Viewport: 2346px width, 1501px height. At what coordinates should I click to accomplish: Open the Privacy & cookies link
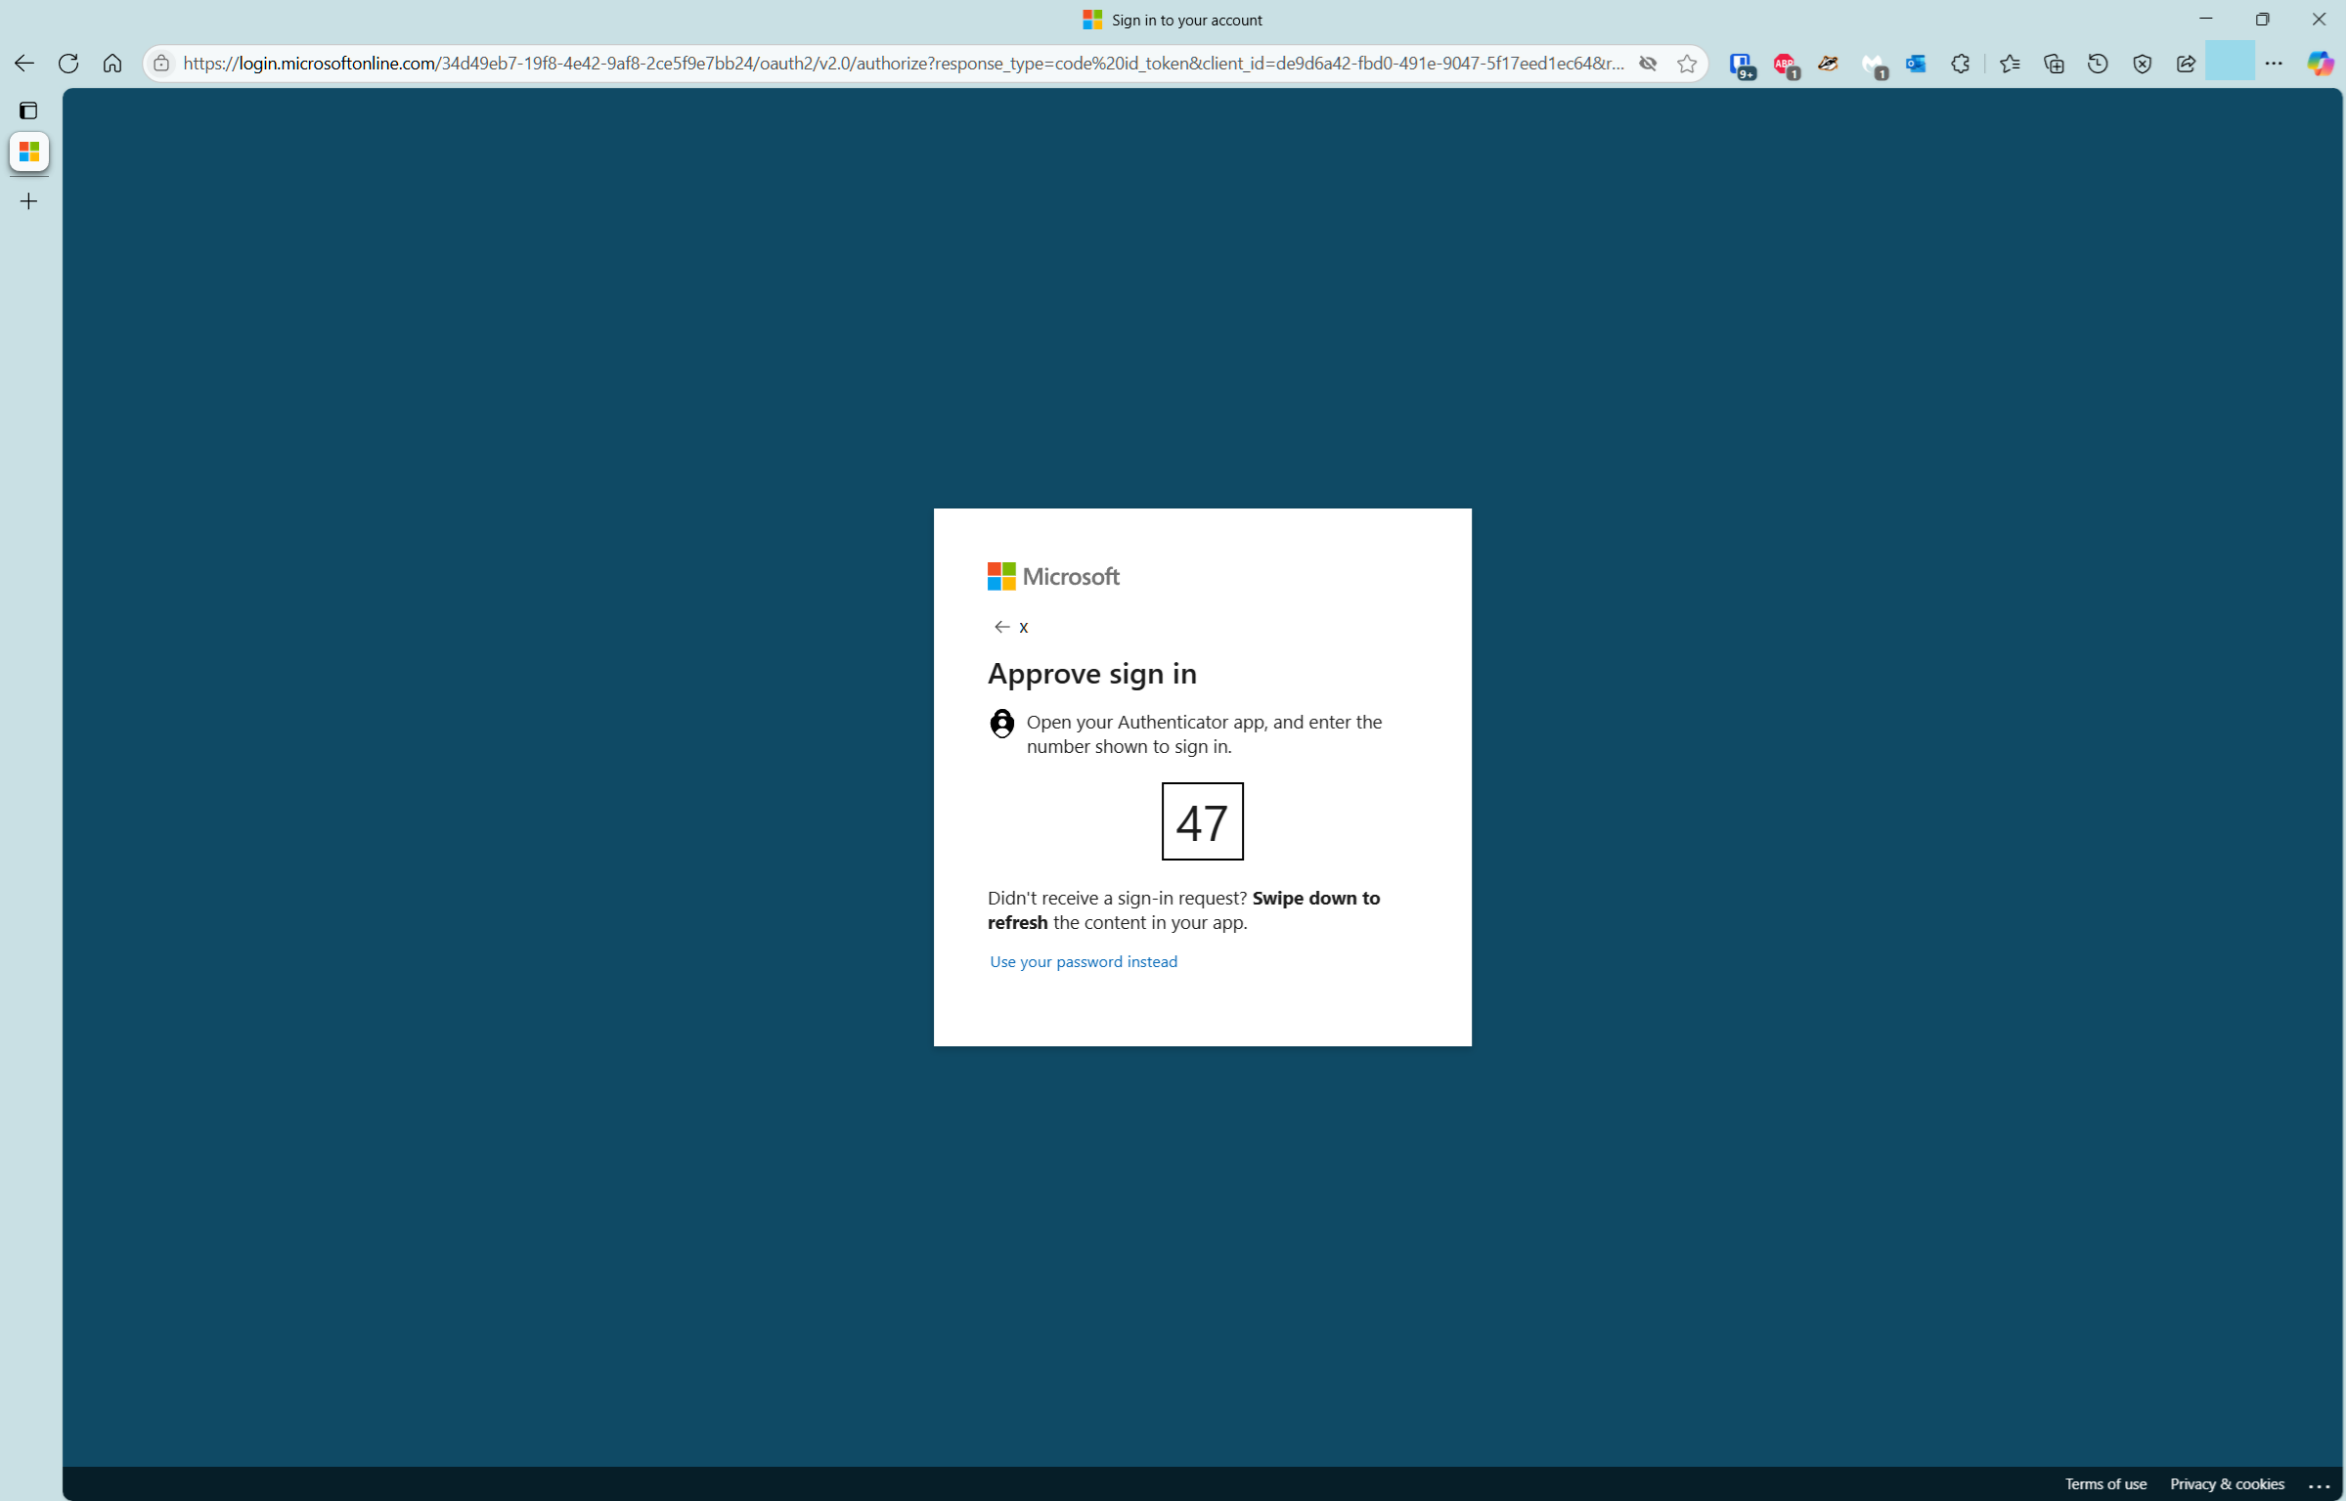click(x=2226, y=1484)
